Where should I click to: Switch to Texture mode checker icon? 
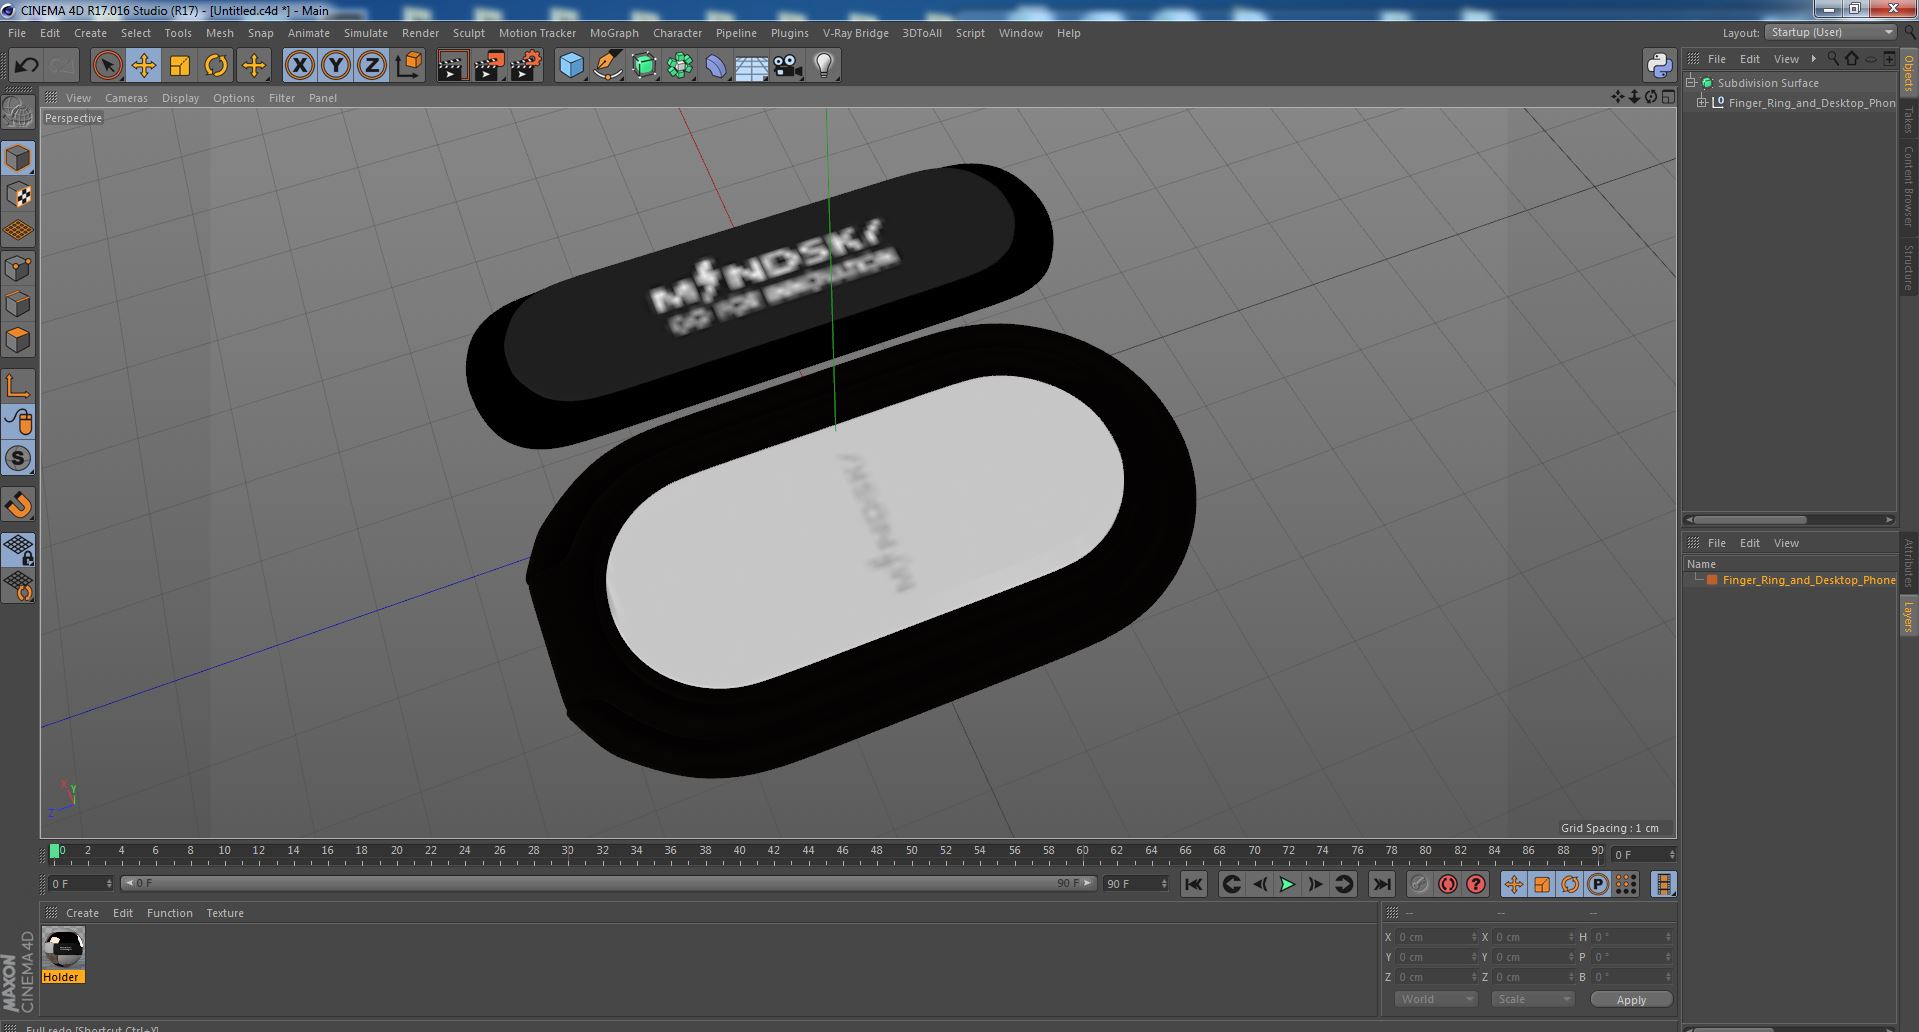point(18,194)
